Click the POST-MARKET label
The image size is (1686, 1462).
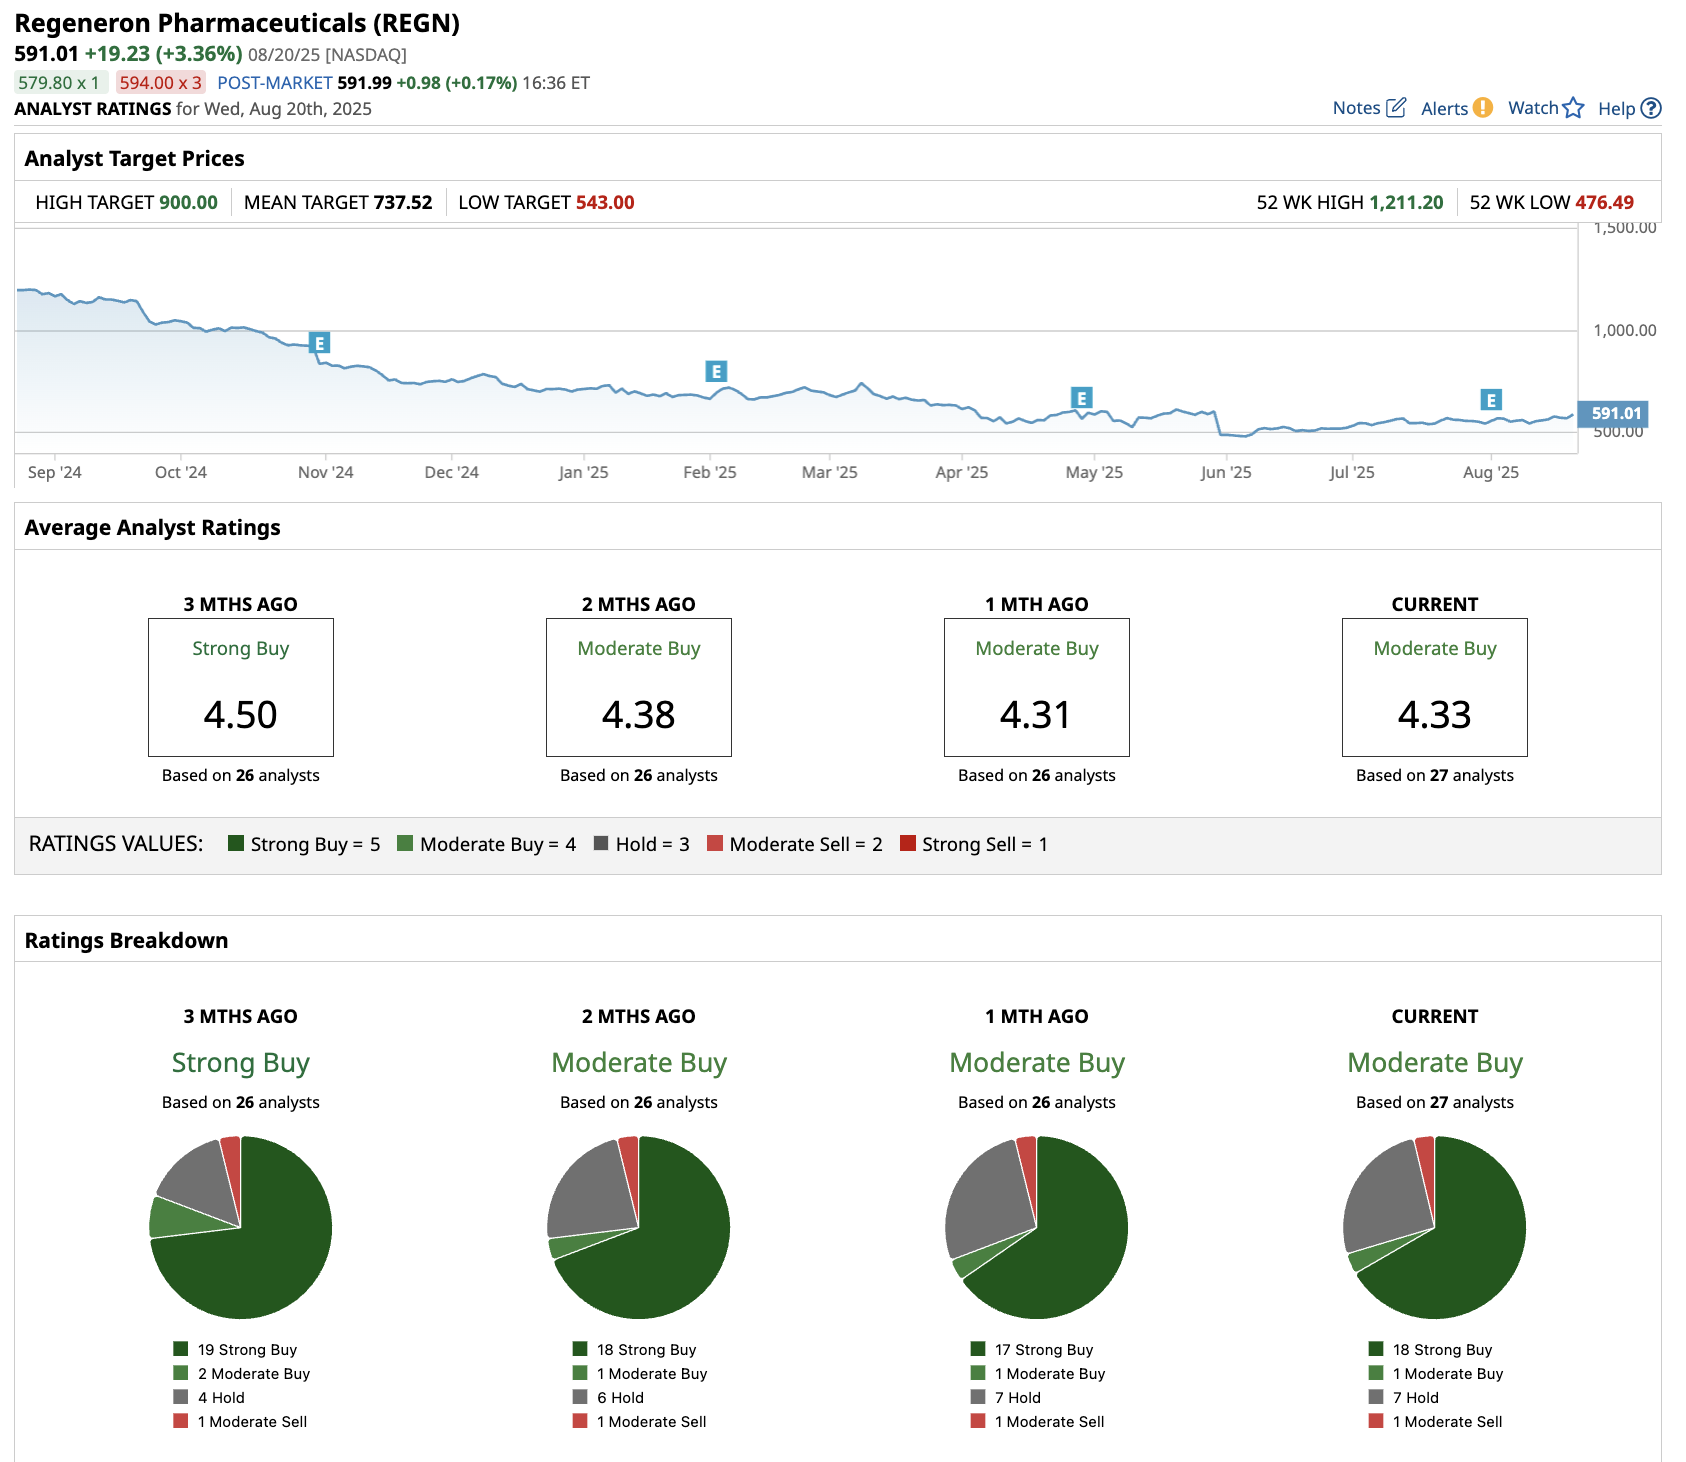[x=275, y=83]
